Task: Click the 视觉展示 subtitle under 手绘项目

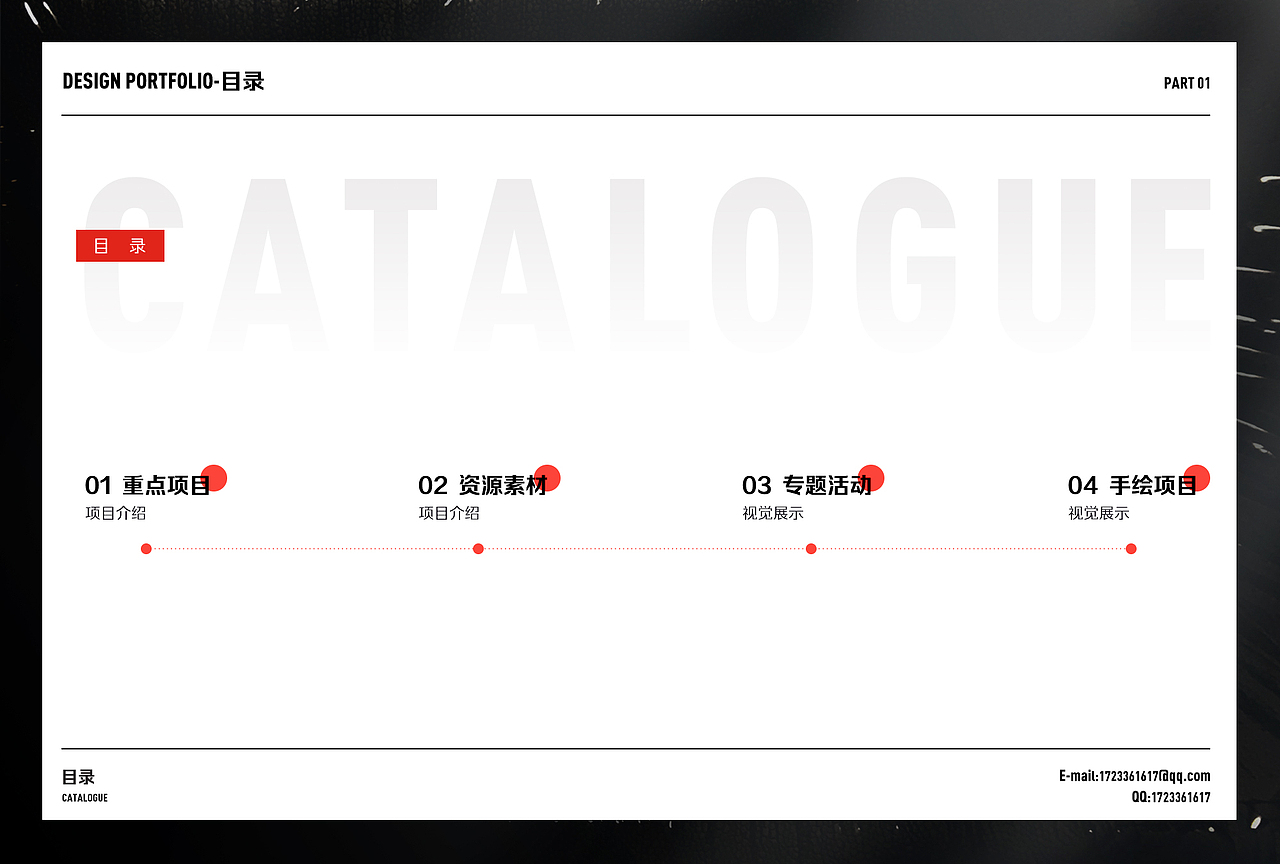Action: (1099, 513)
